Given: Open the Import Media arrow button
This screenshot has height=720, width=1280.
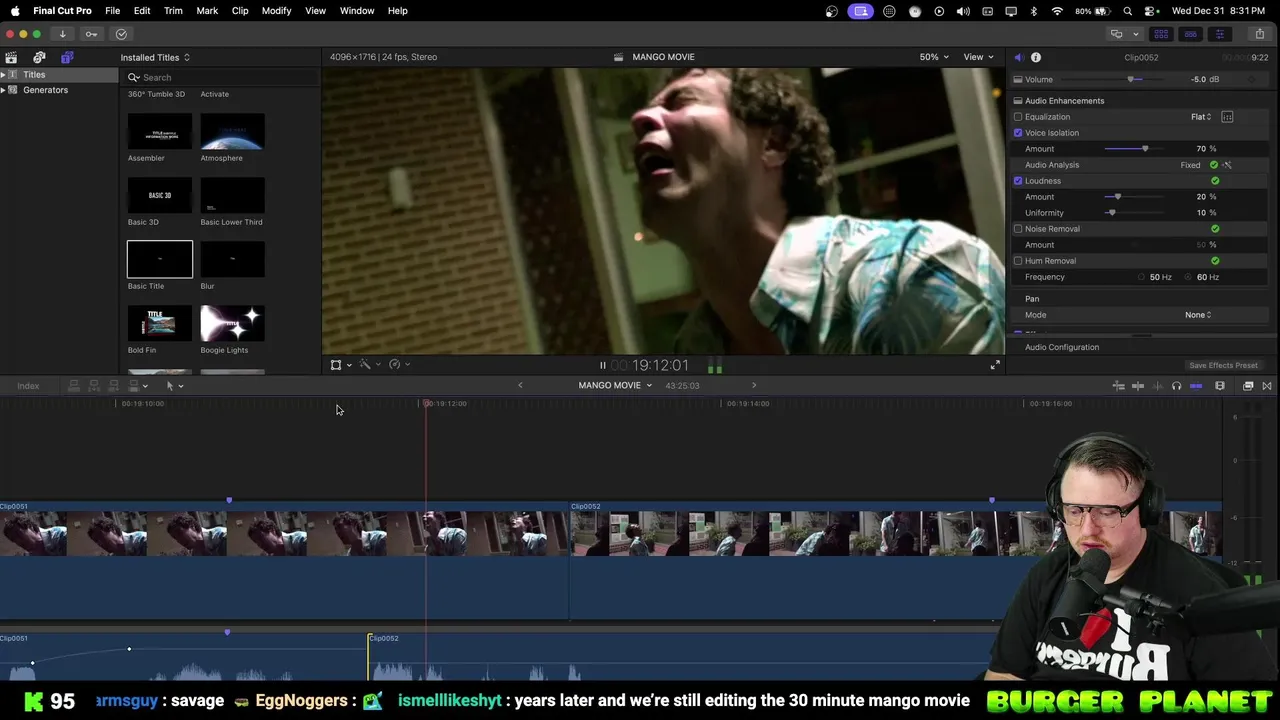Looking at the screenshot, I should 62,34.
